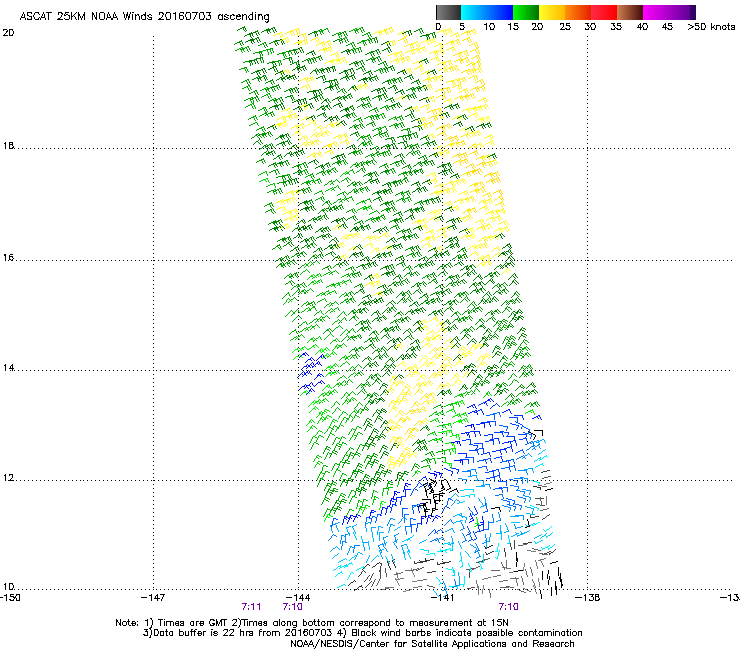Click the '45' label under the color bar

(667, 27)
